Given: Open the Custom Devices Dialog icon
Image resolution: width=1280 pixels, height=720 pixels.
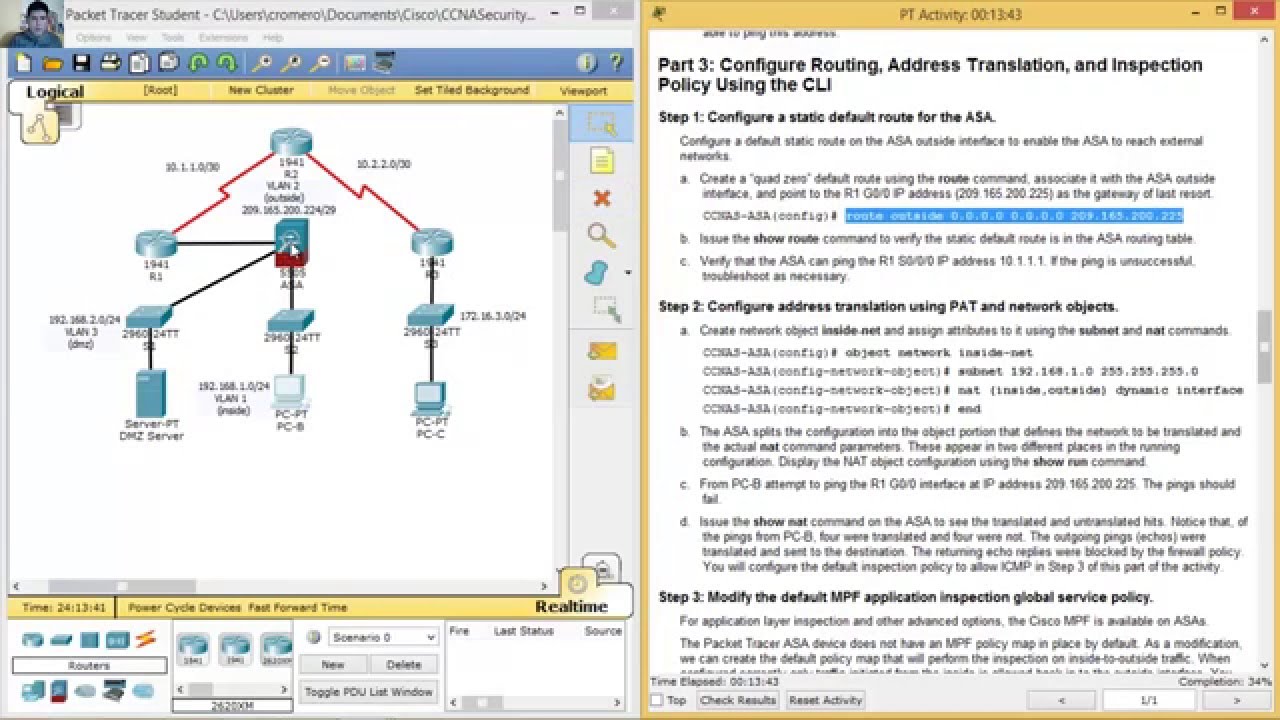Looking at the screenshot, I should coord(384,63).
